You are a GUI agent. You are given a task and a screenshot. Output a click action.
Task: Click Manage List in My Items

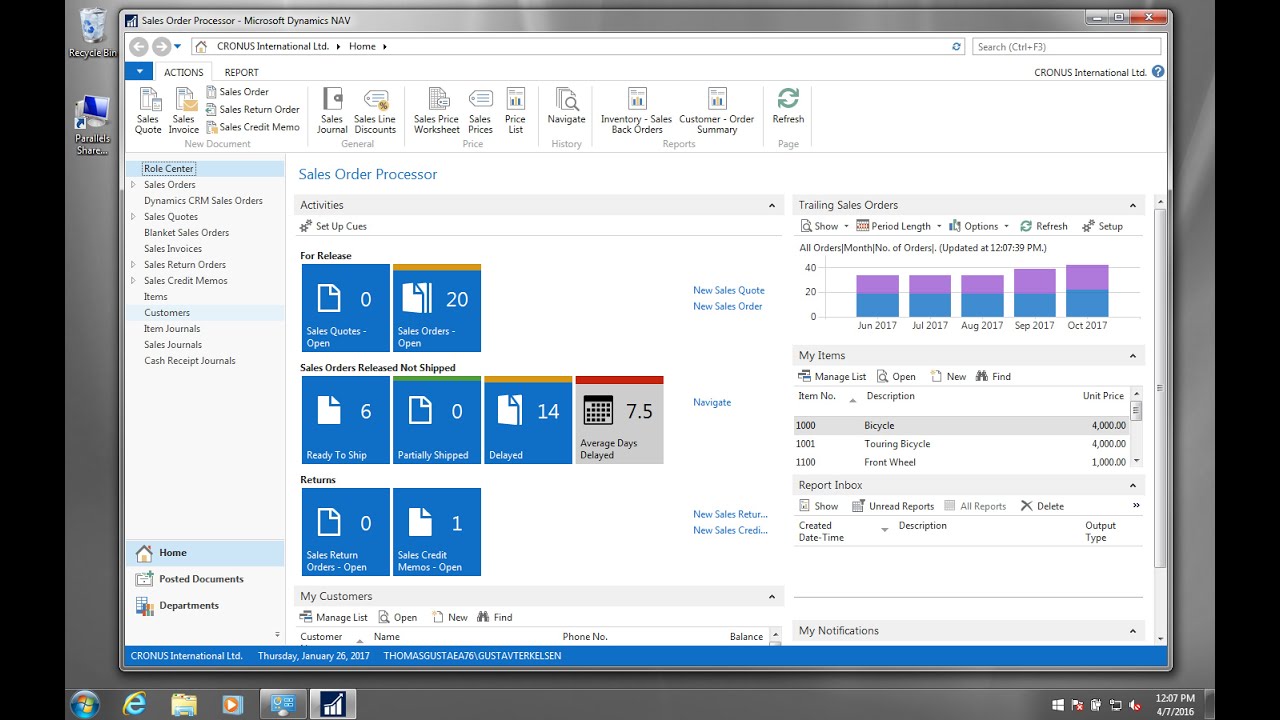(x=833, y=377)
